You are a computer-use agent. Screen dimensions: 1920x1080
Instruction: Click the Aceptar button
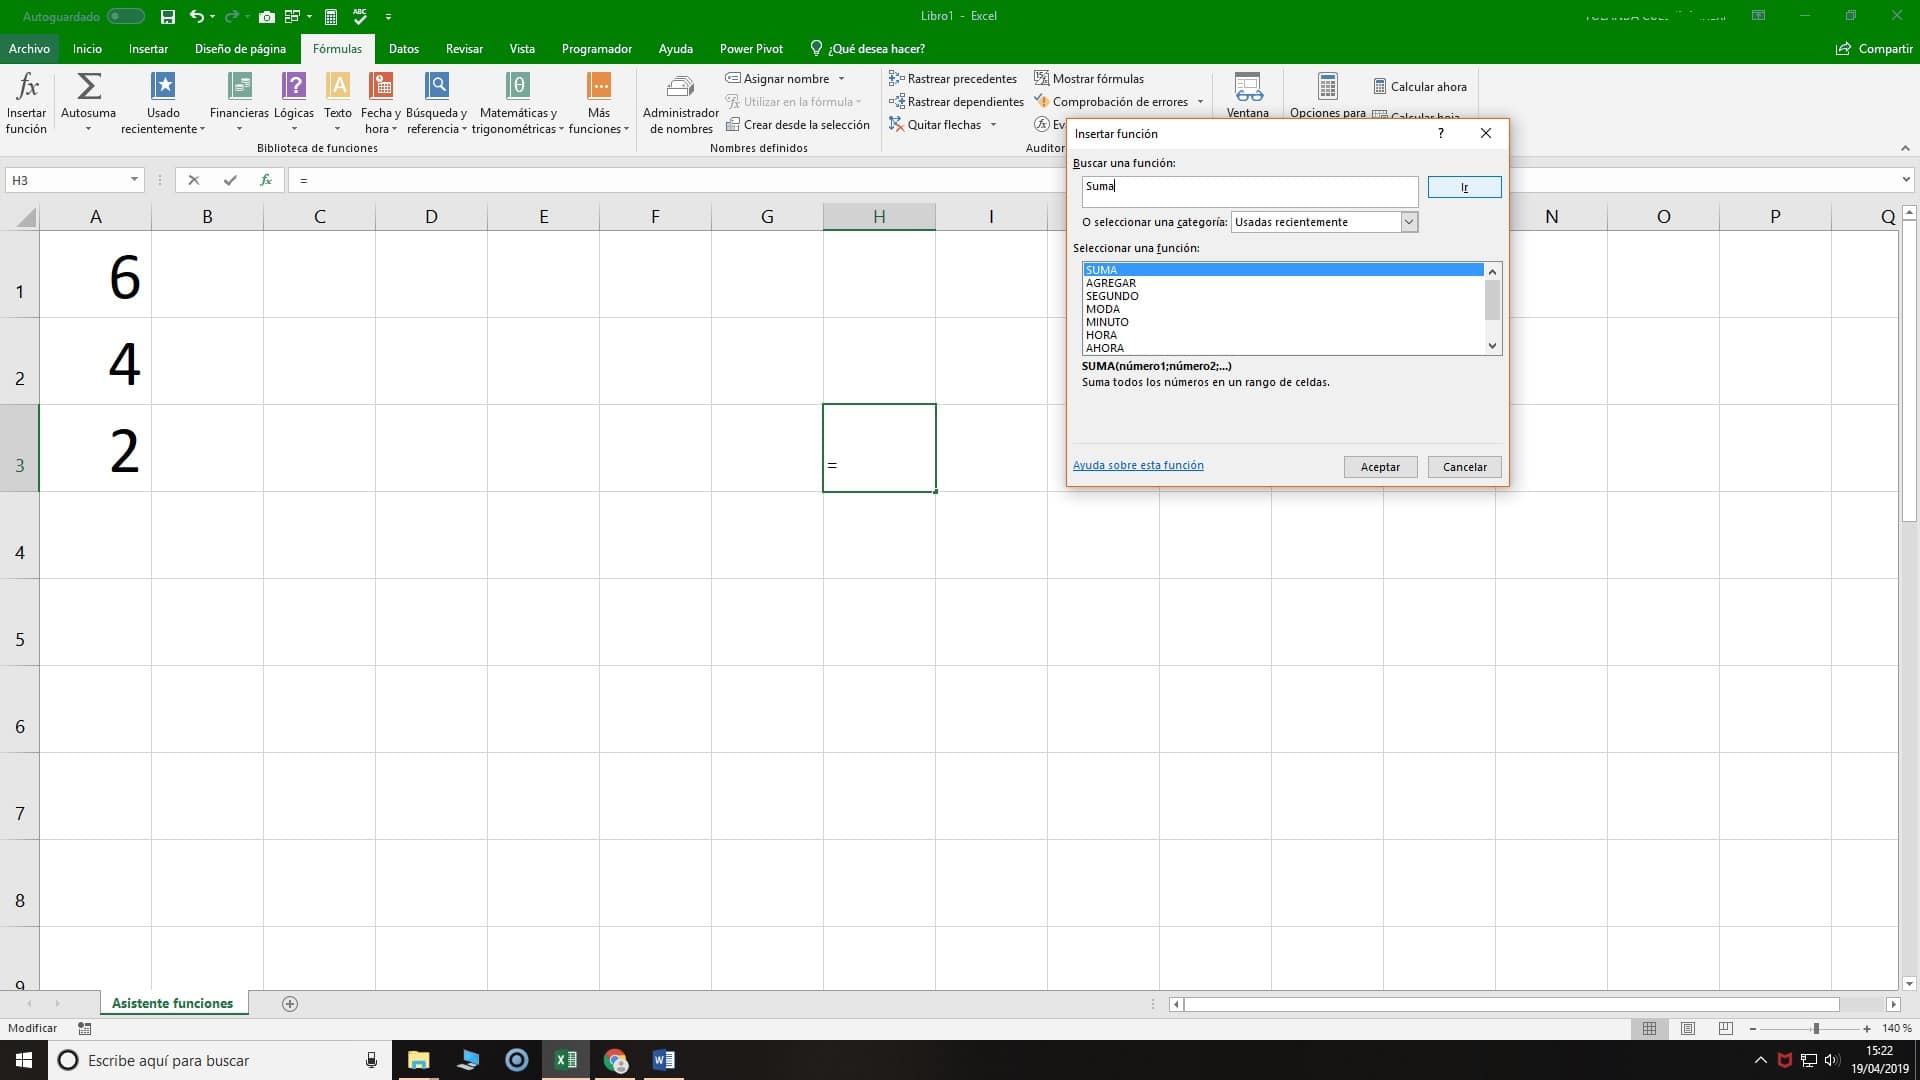click(x=1380, y=467)
